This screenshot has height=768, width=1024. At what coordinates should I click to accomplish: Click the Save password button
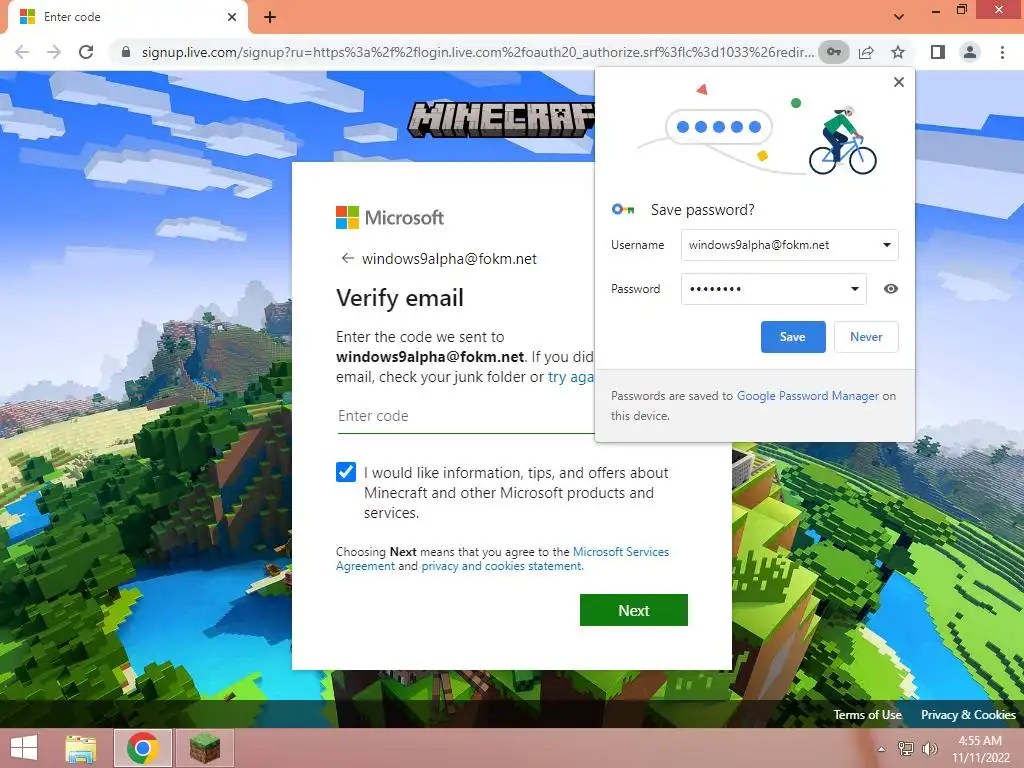[793, 337]
